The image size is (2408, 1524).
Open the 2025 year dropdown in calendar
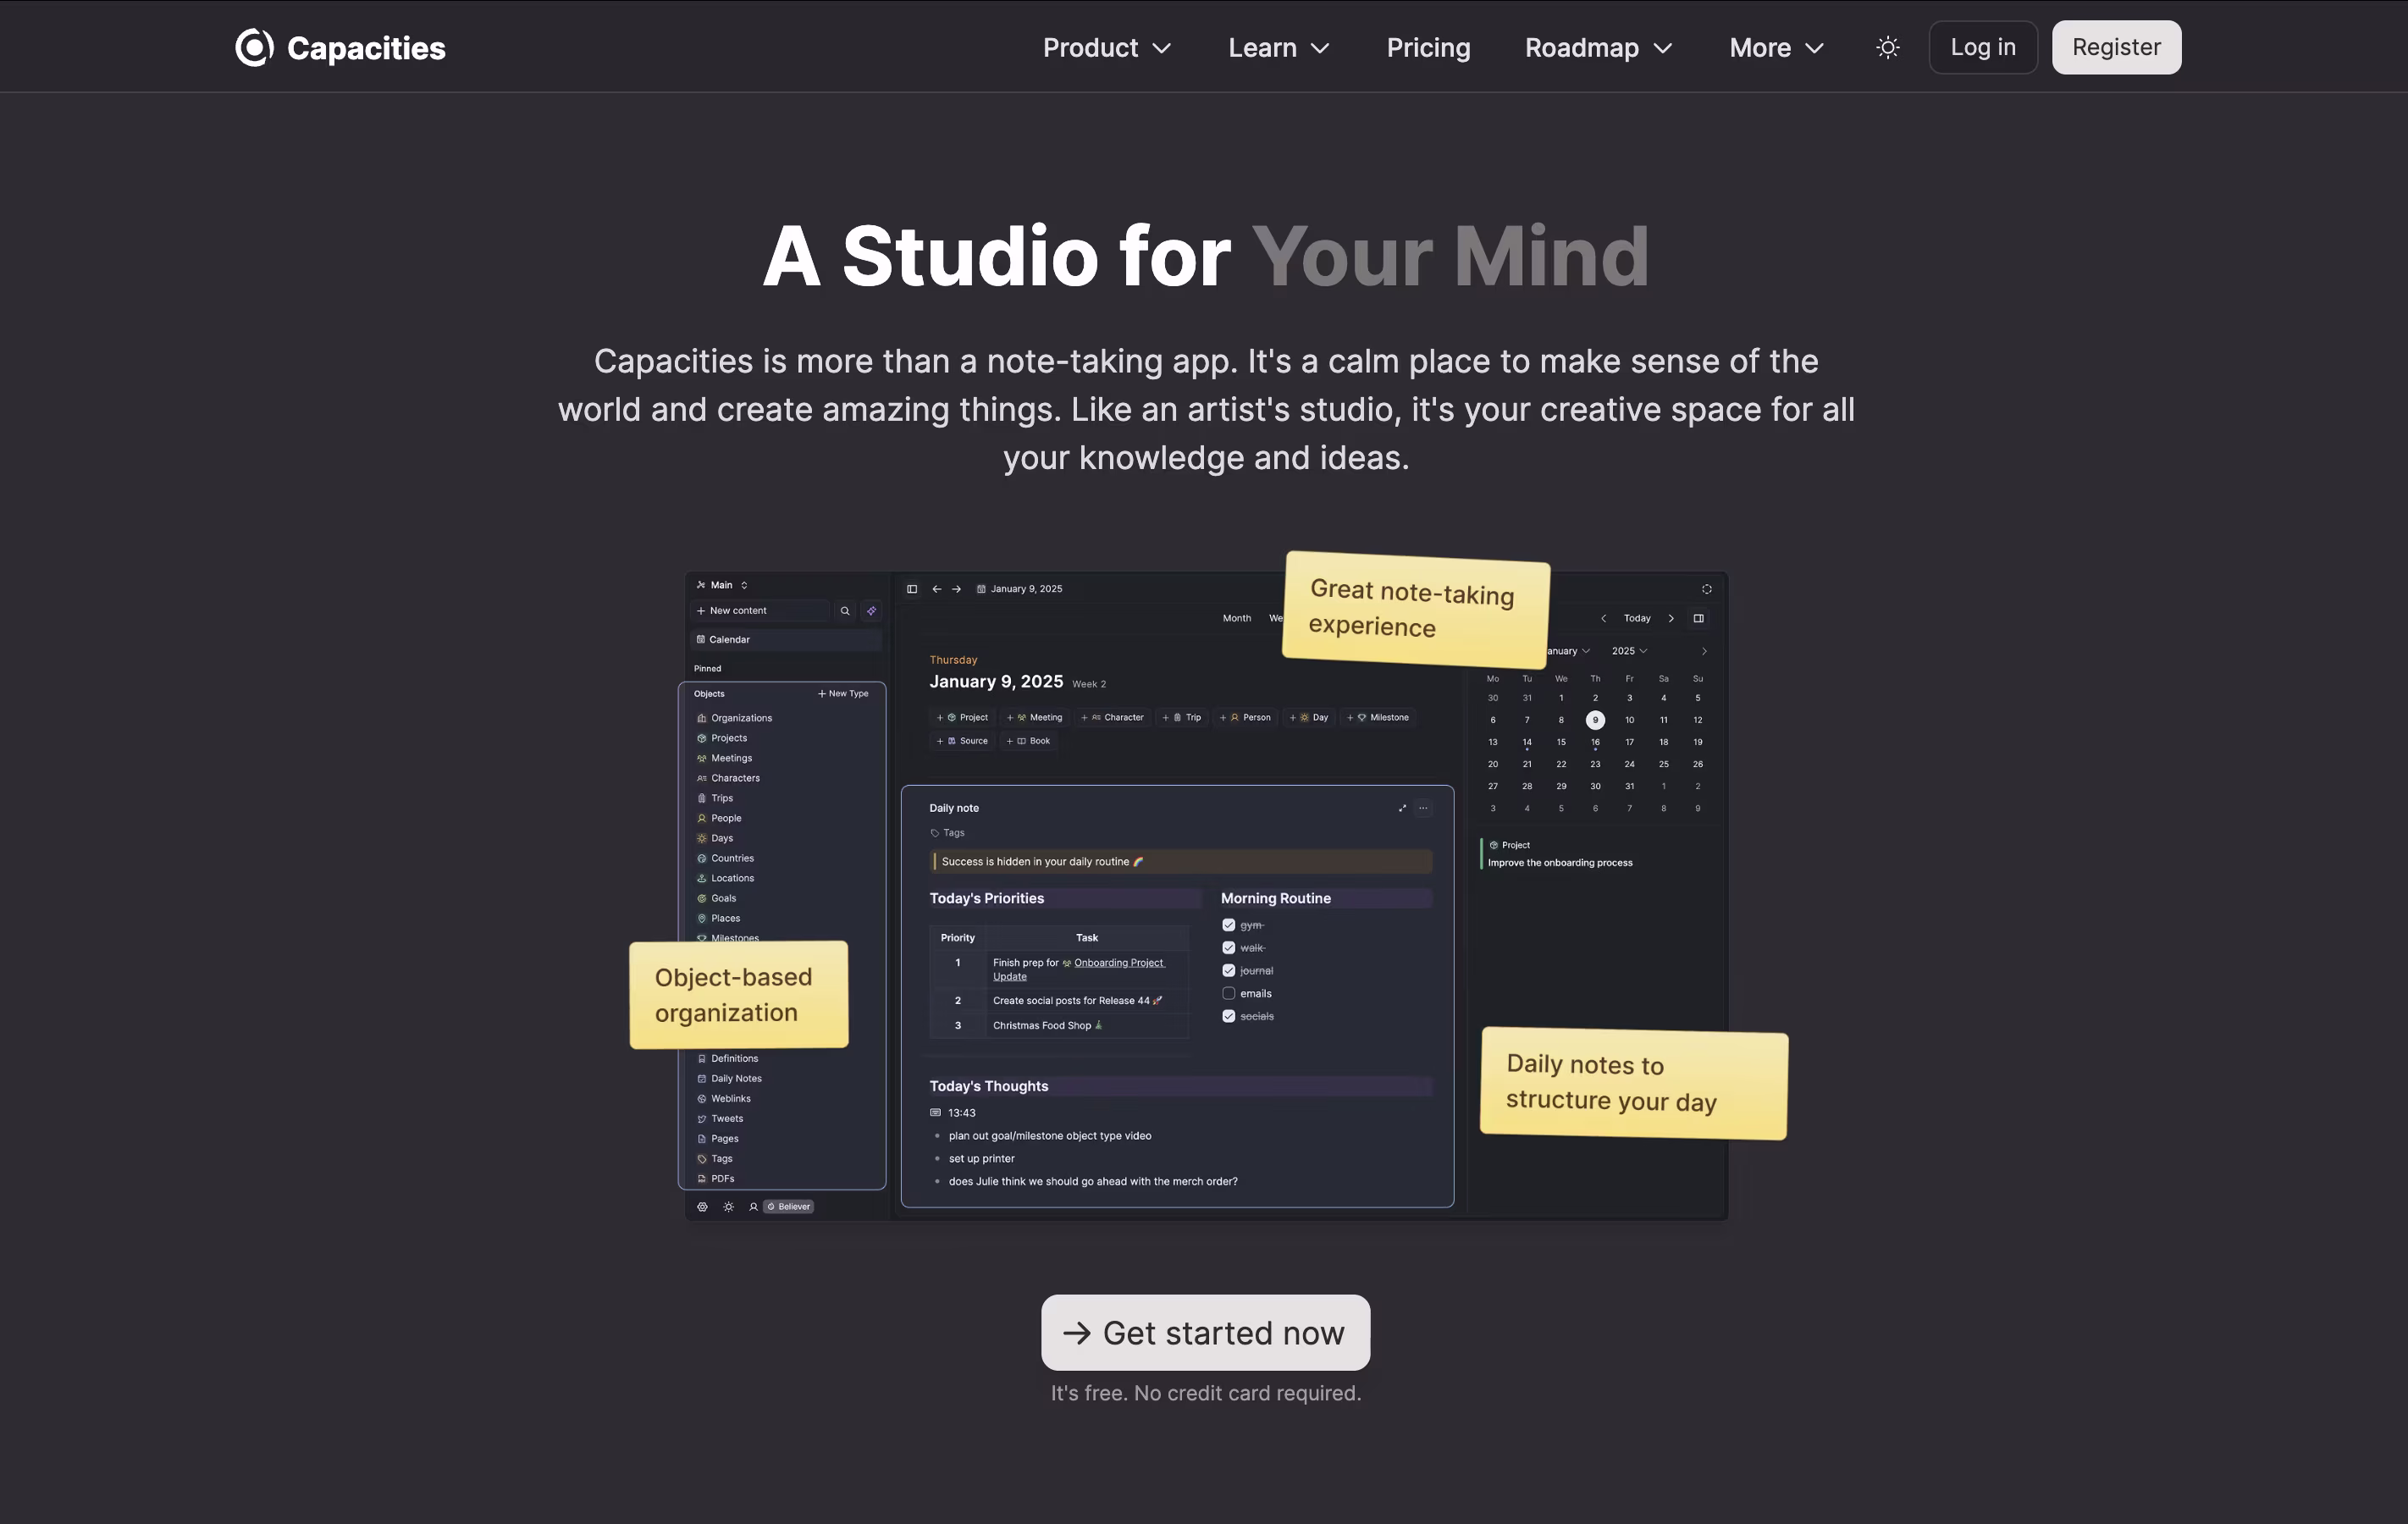coord(1629,651)
